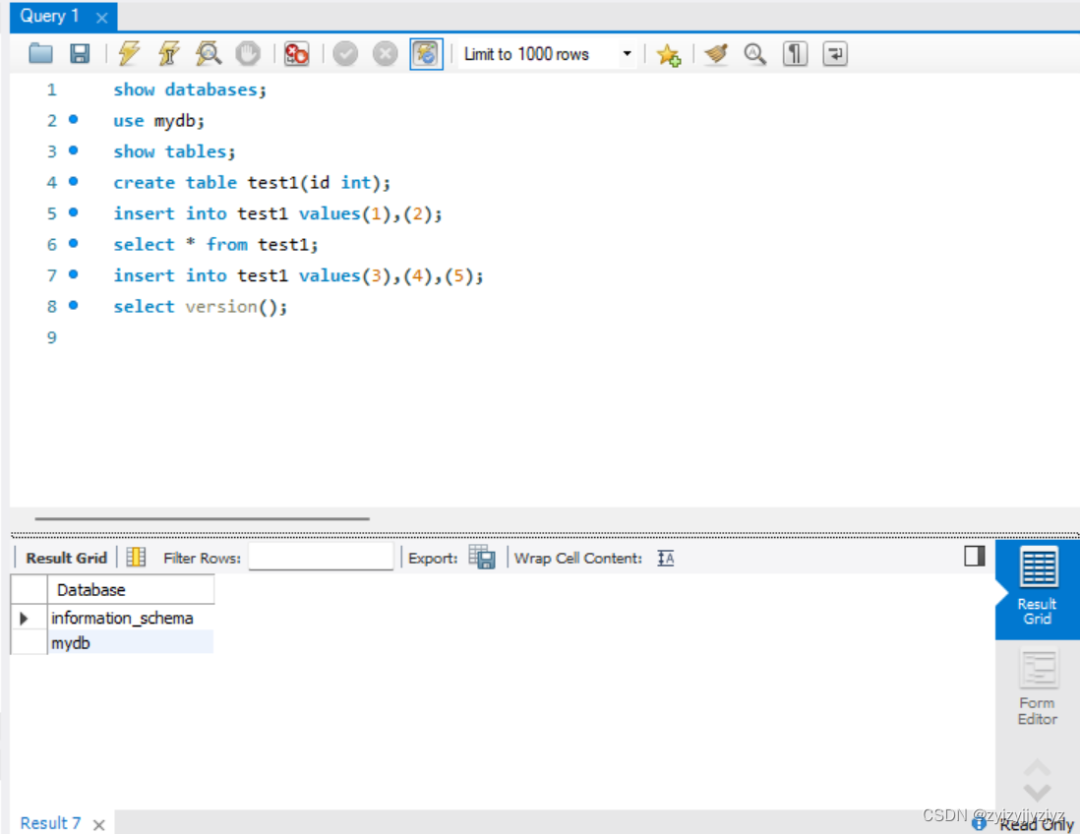Stop query execution hand icon
Image resolution: width=1080 pixels, height=834 pixels.
[248, 54]
